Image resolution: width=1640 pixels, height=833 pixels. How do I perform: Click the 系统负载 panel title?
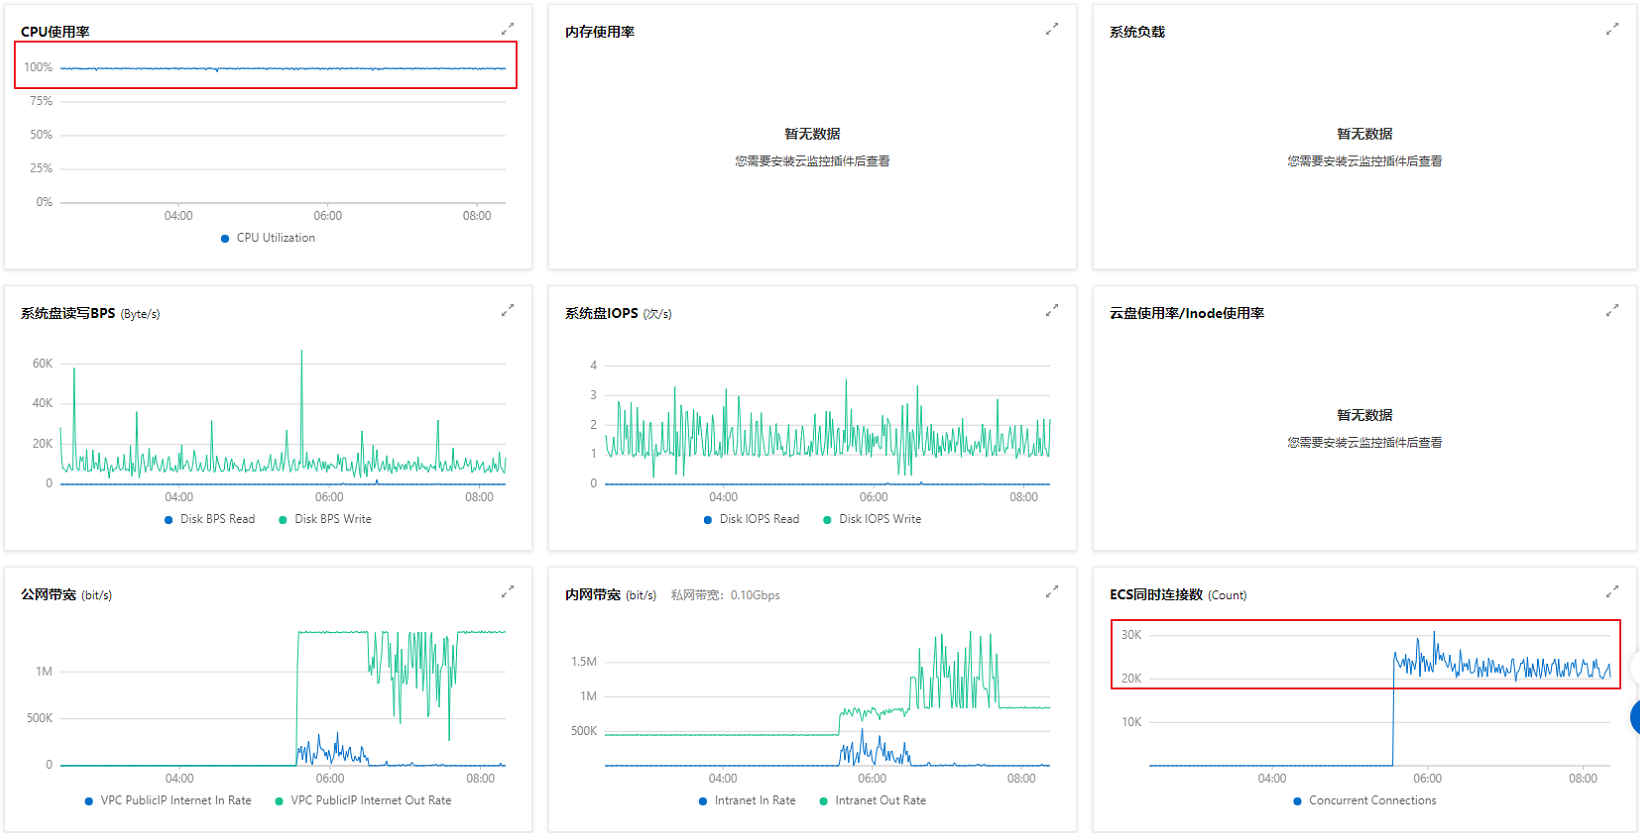pos(1137,32)
